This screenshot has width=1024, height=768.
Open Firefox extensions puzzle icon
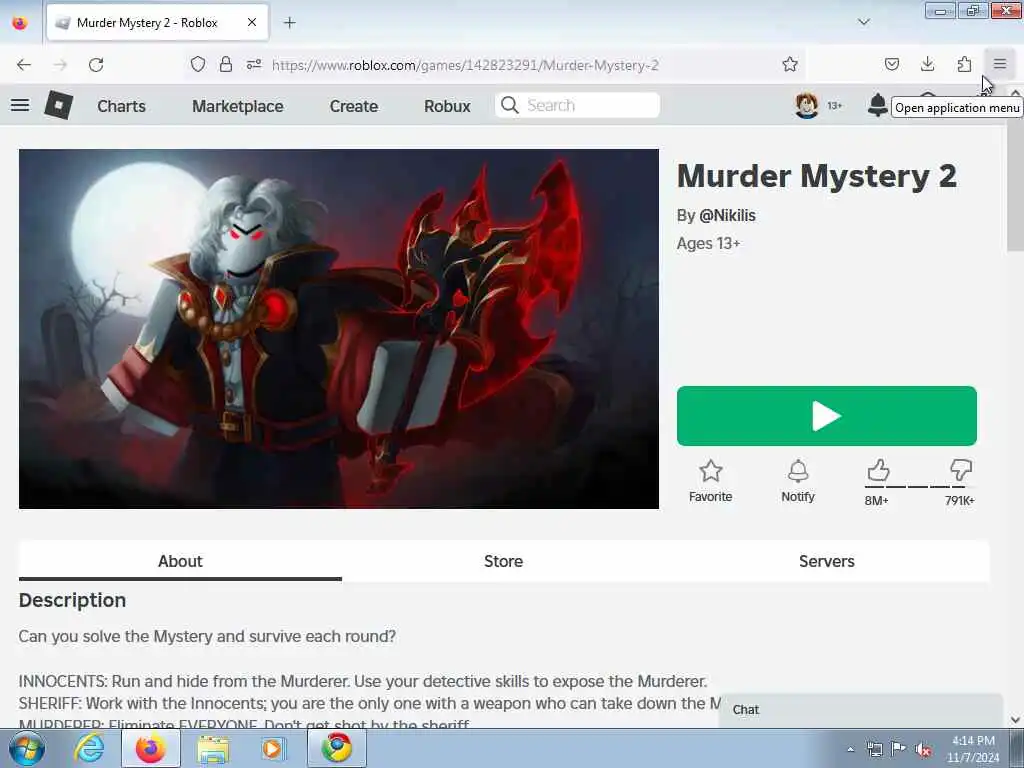(x=964, y=64)
